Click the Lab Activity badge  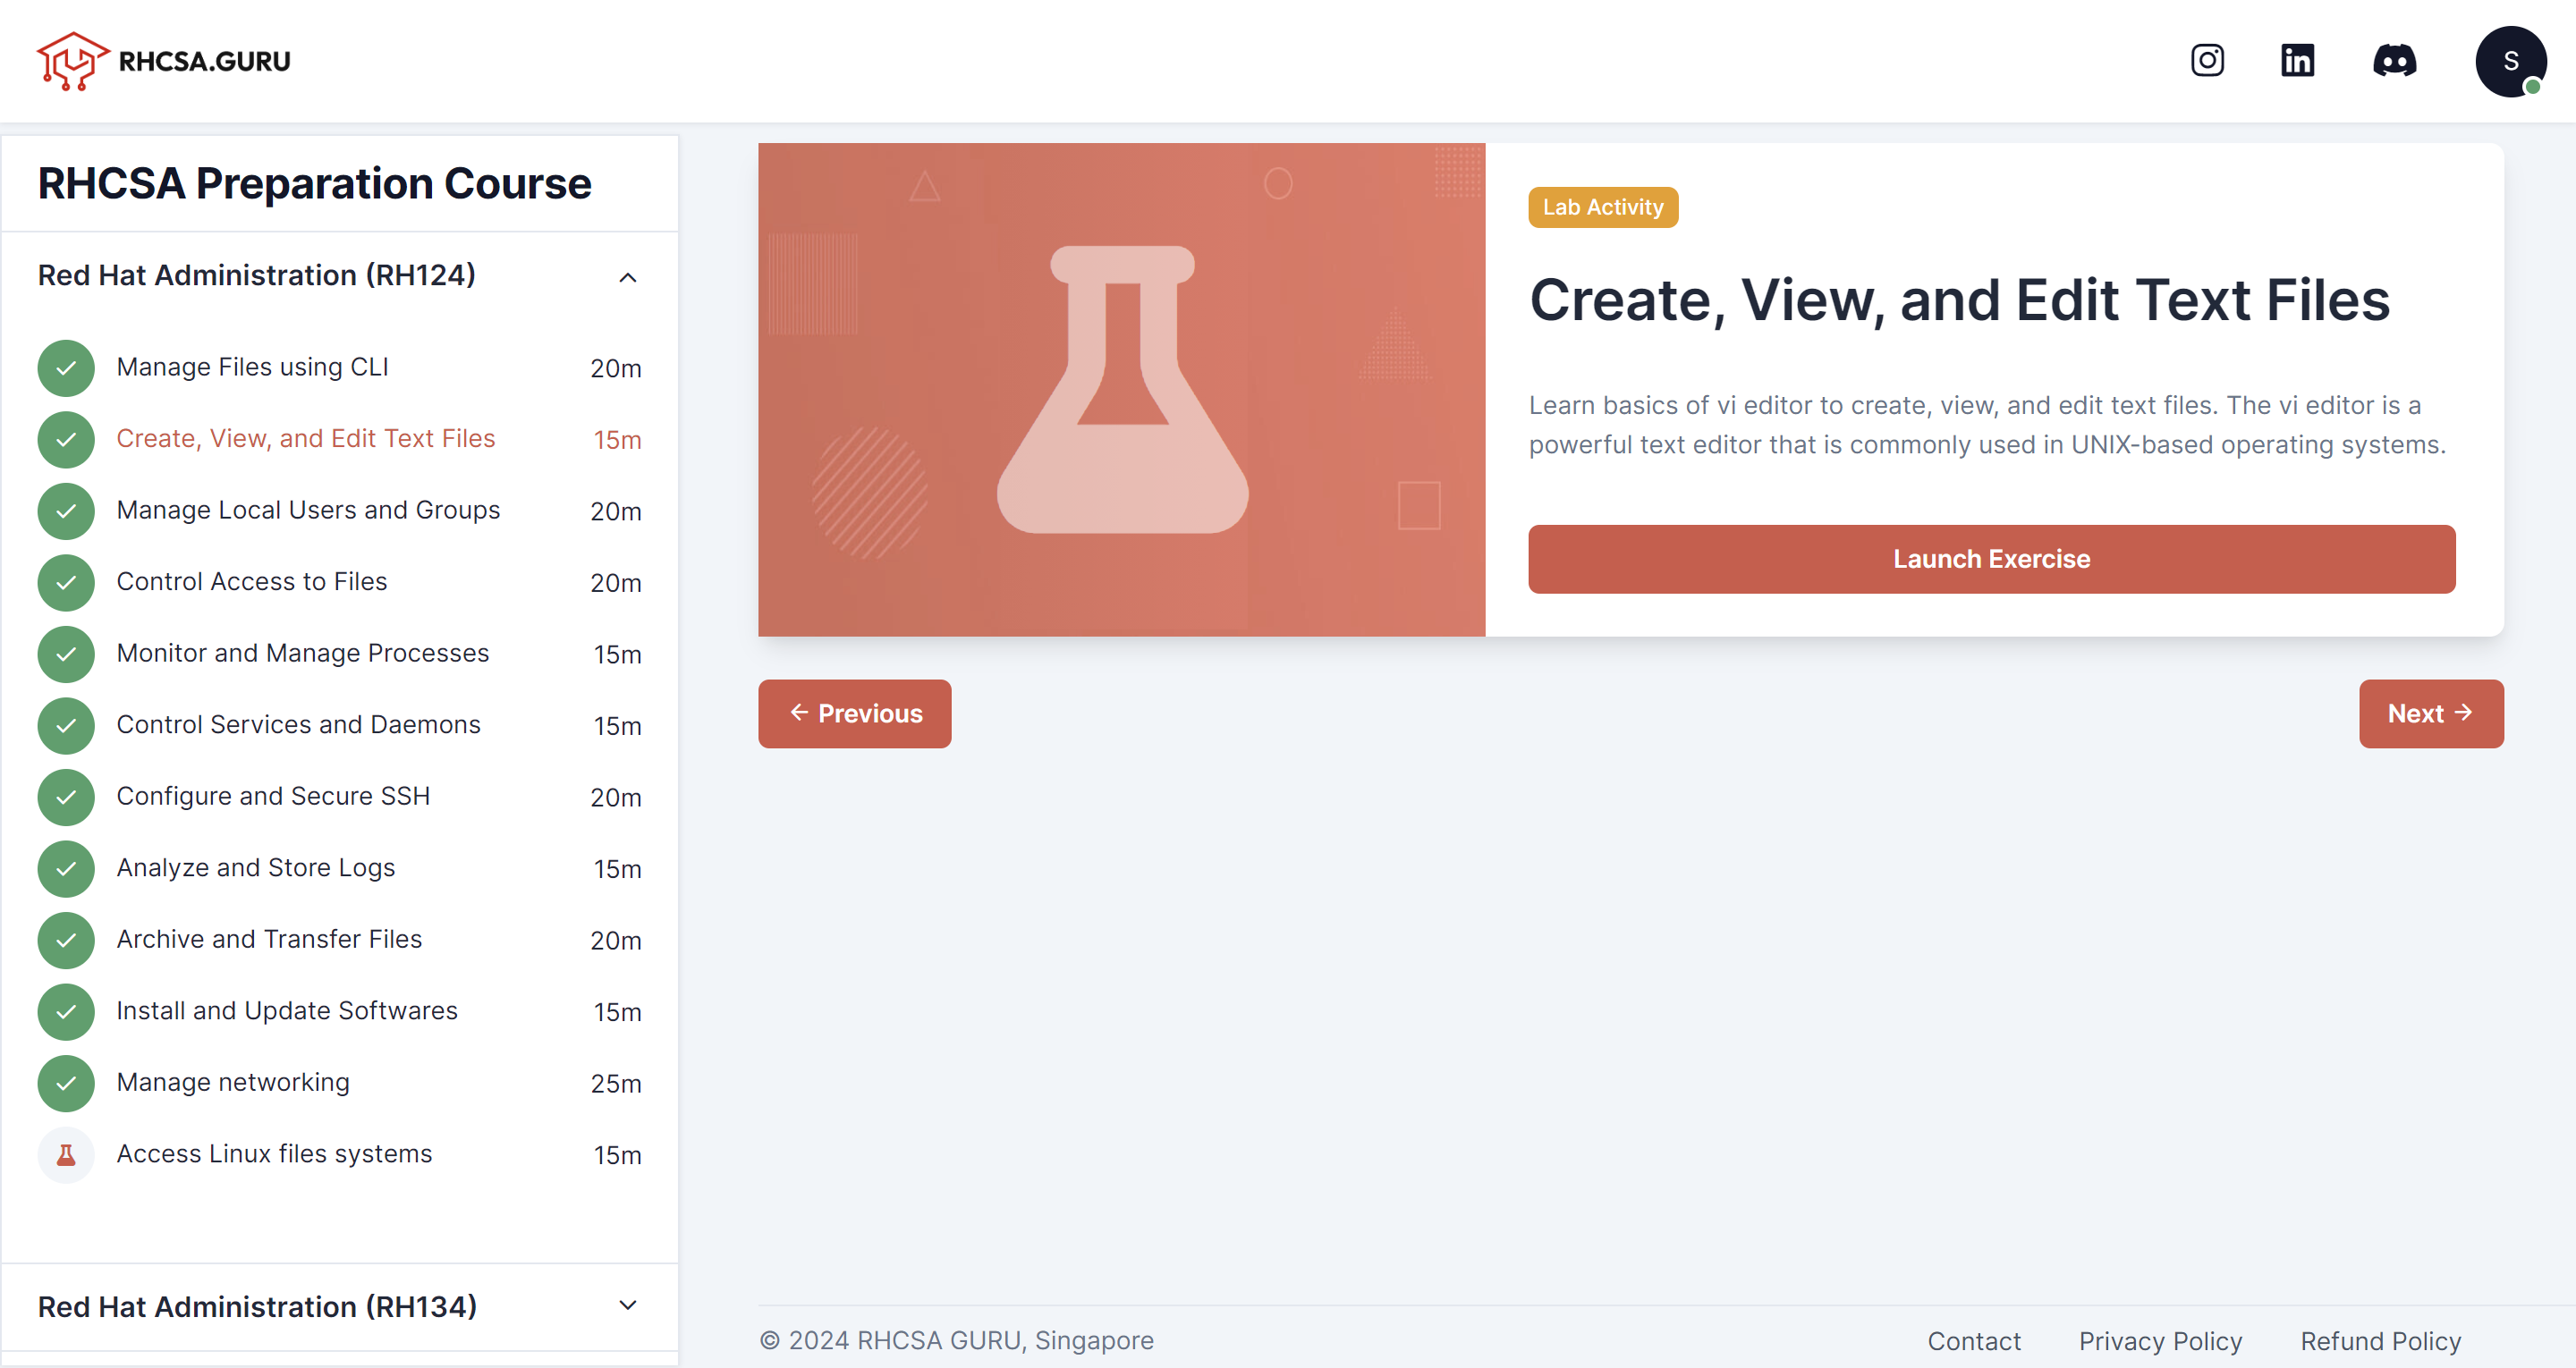click(1603, 207)
